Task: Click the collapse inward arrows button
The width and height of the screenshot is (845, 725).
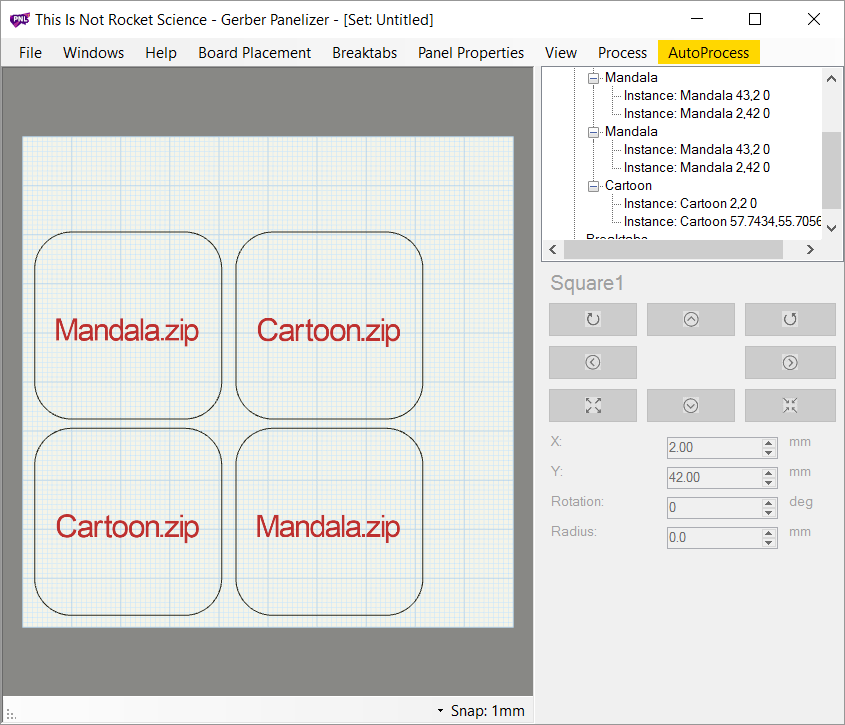Action: click(789, 405)
